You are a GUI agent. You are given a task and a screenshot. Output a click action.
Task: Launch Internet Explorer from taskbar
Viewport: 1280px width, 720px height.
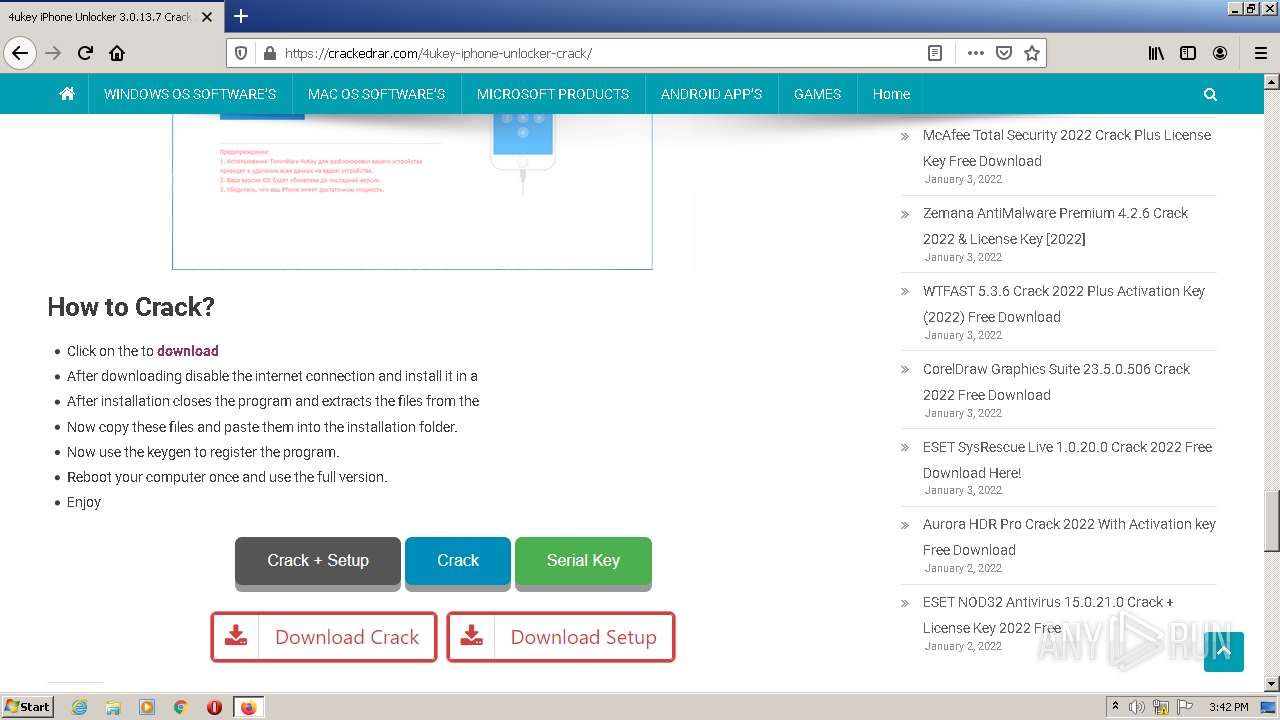[x=80, y=707]
